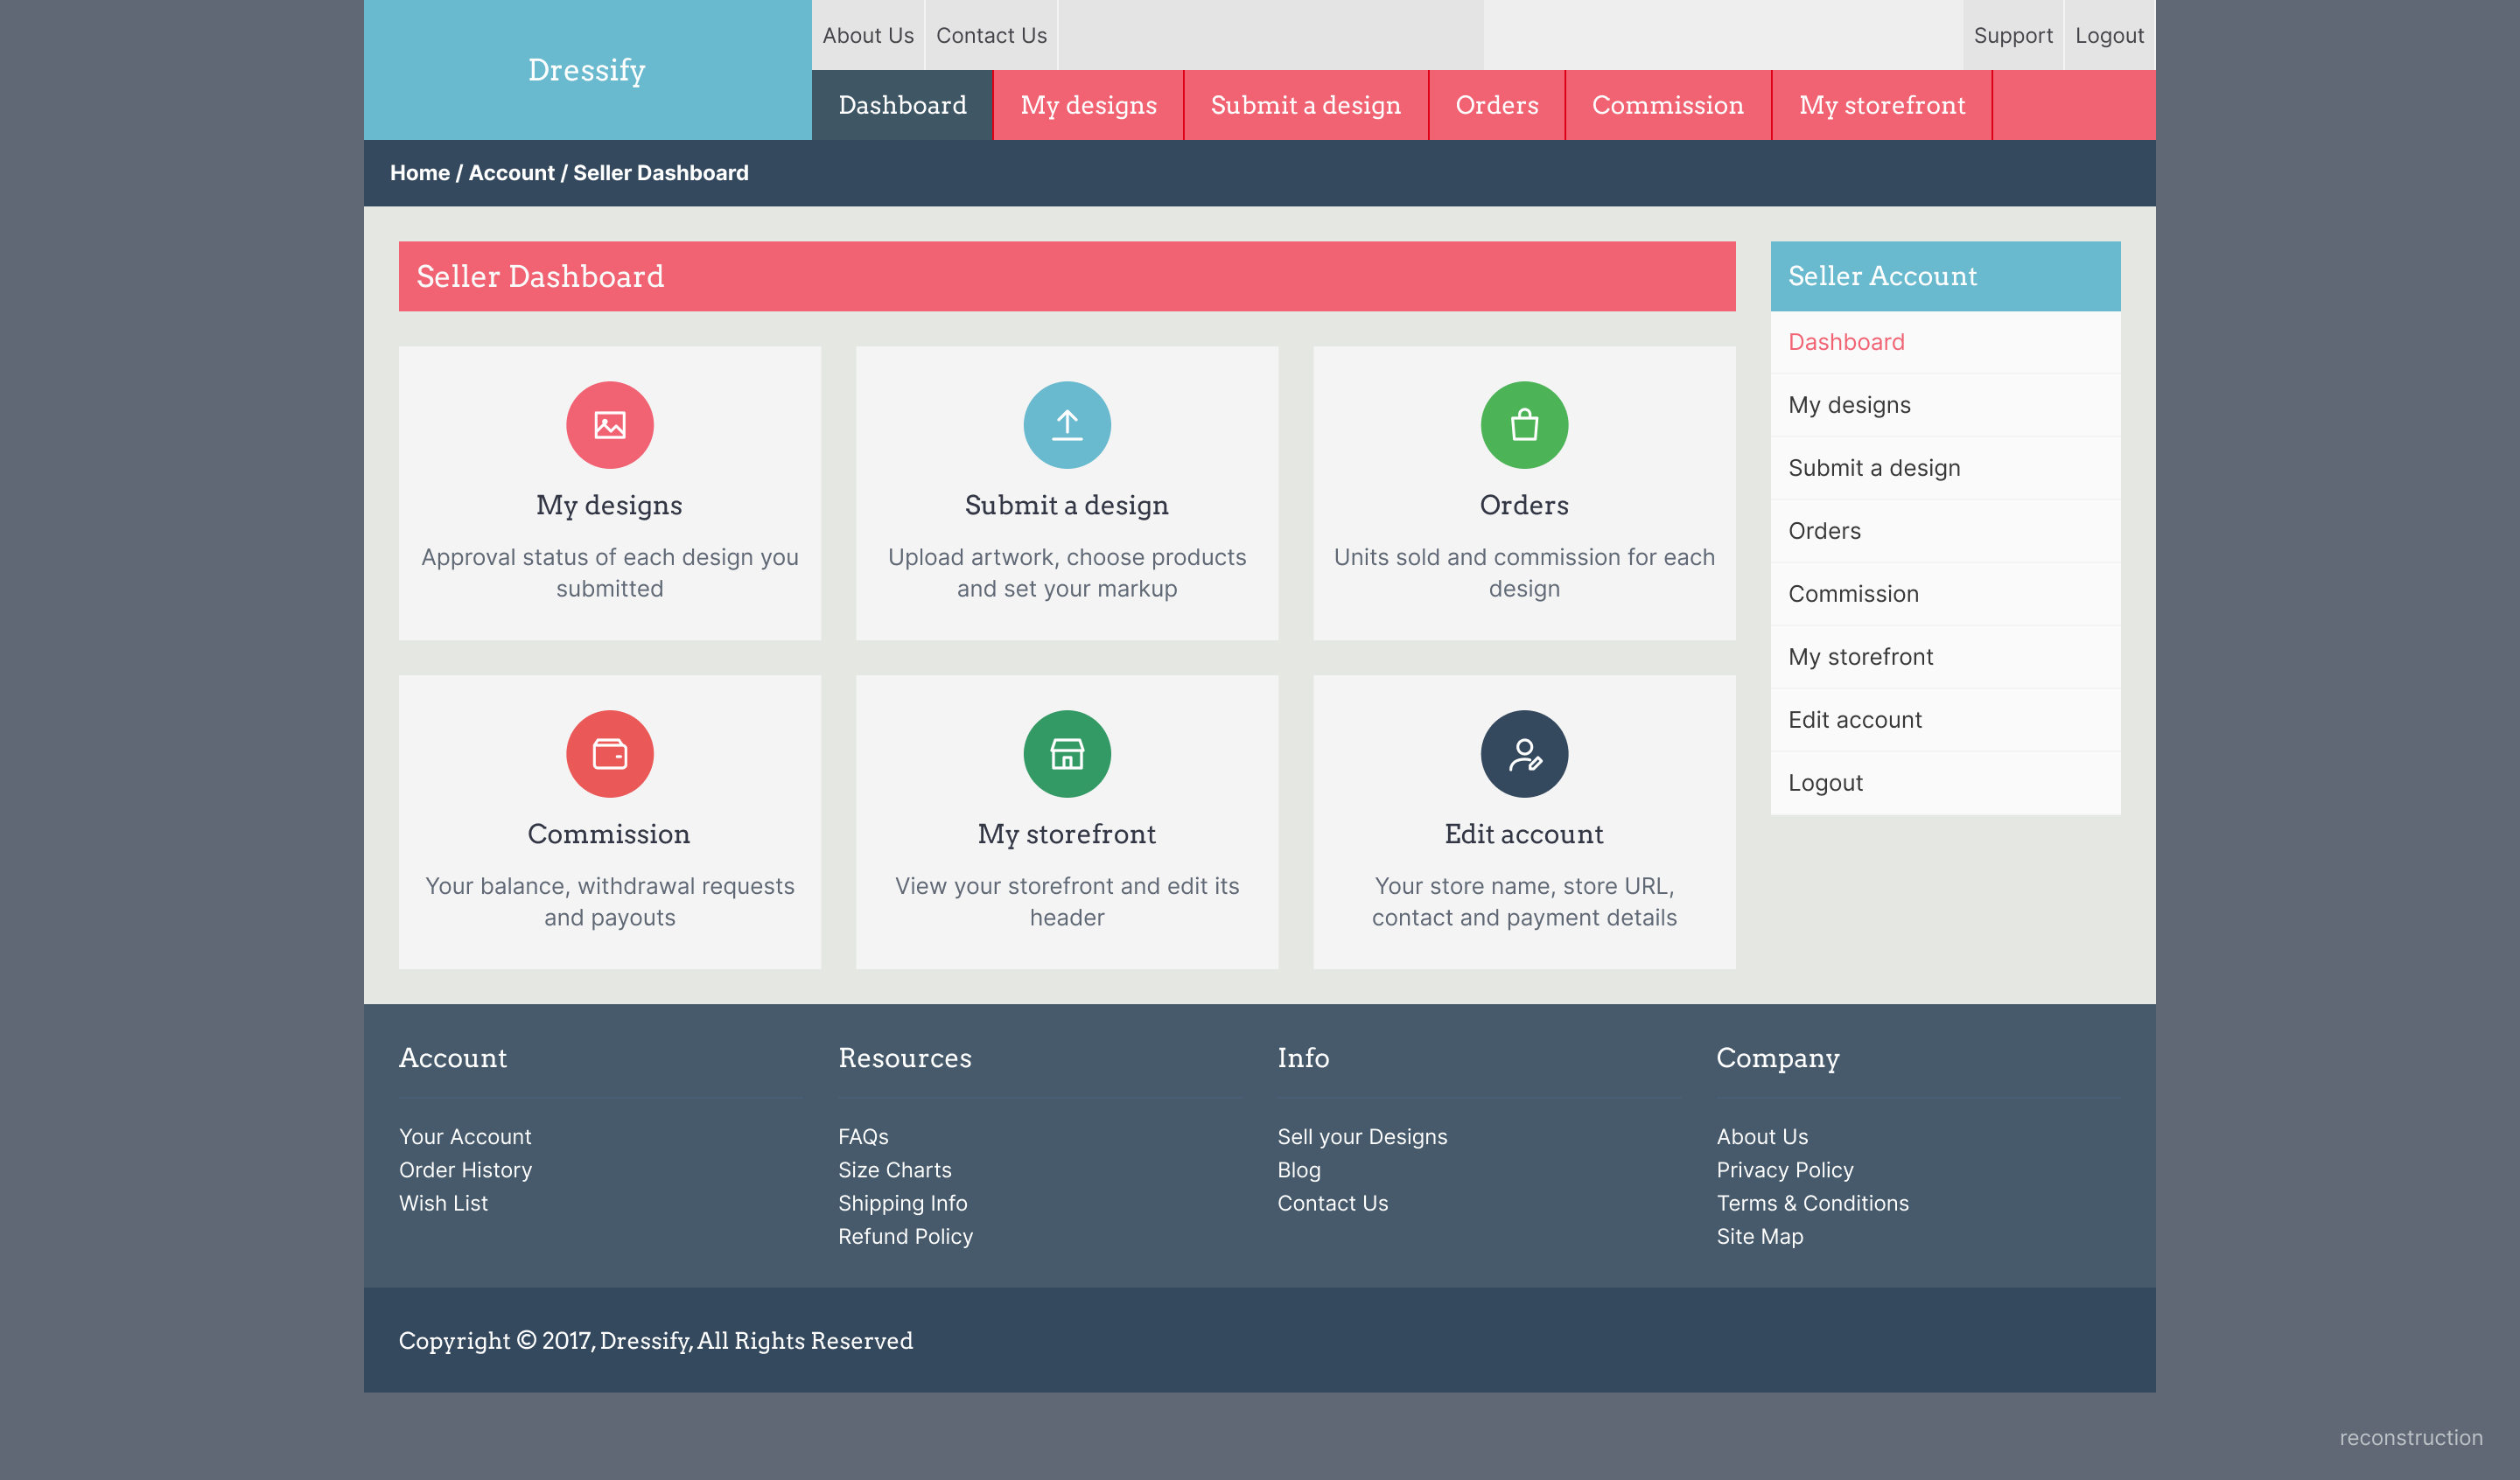View Size Charts footer link
The height and width of the screenshot is (1480, 2520).
pos(895,1170)
